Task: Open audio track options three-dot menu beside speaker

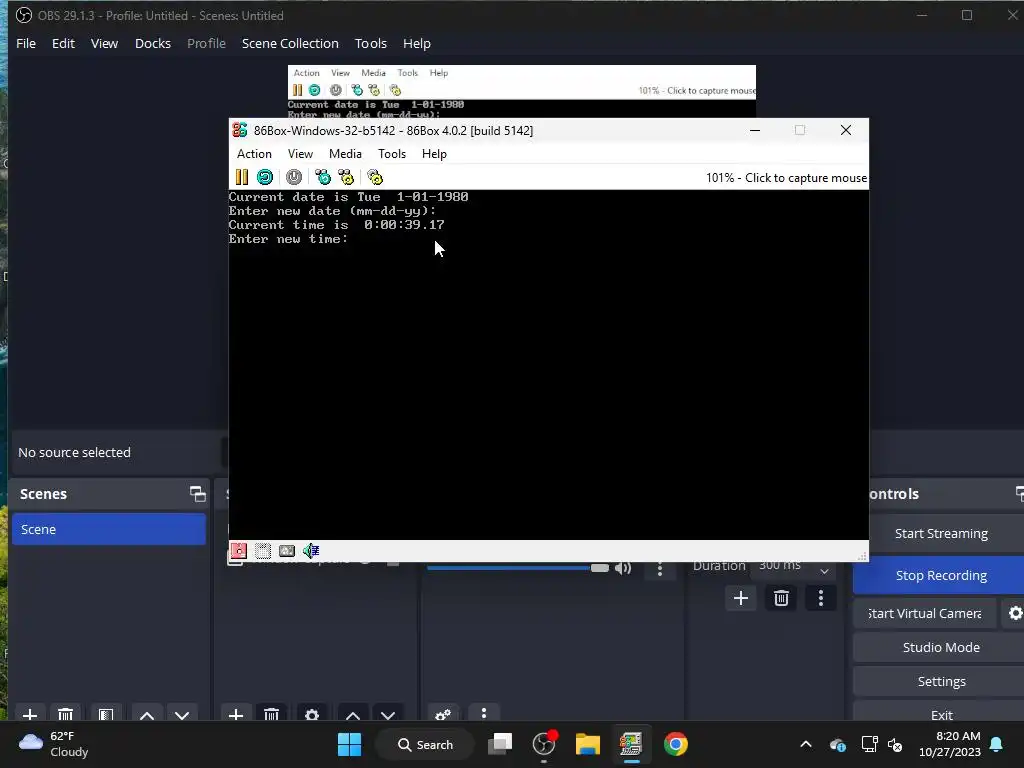Action: (660, 568)
